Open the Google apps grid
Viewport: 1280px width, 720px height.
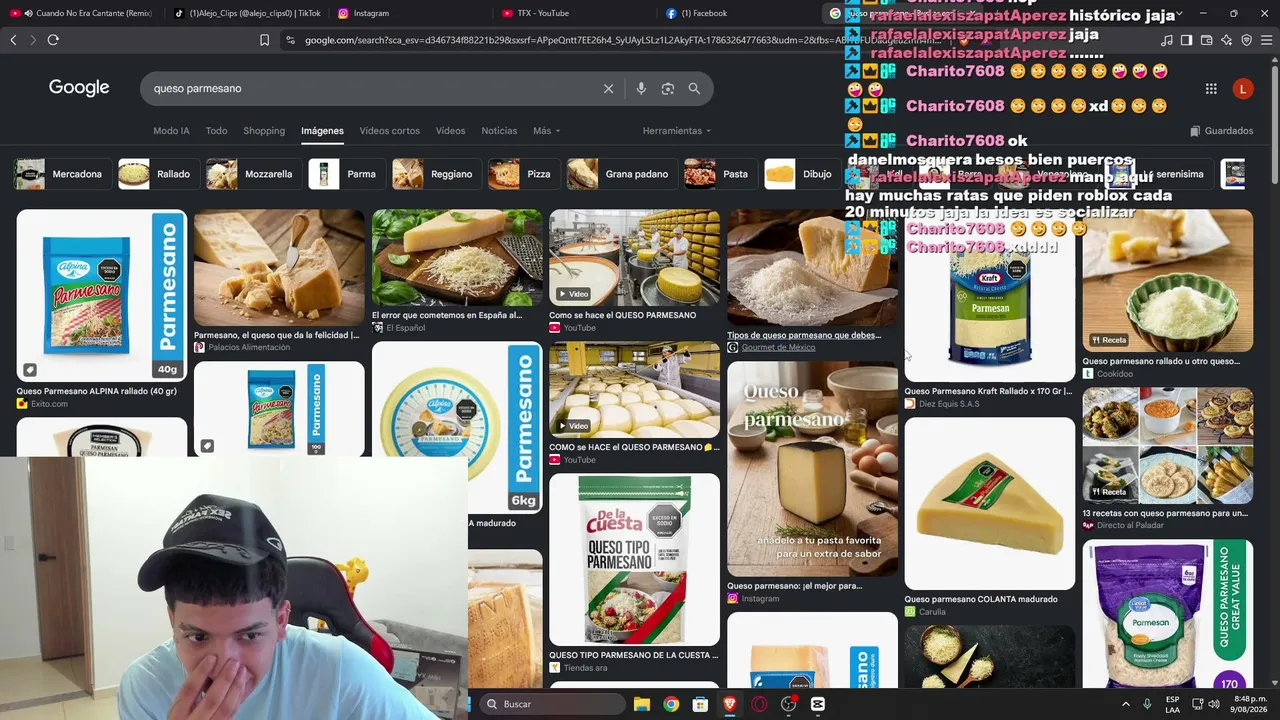coord(1211,88)
